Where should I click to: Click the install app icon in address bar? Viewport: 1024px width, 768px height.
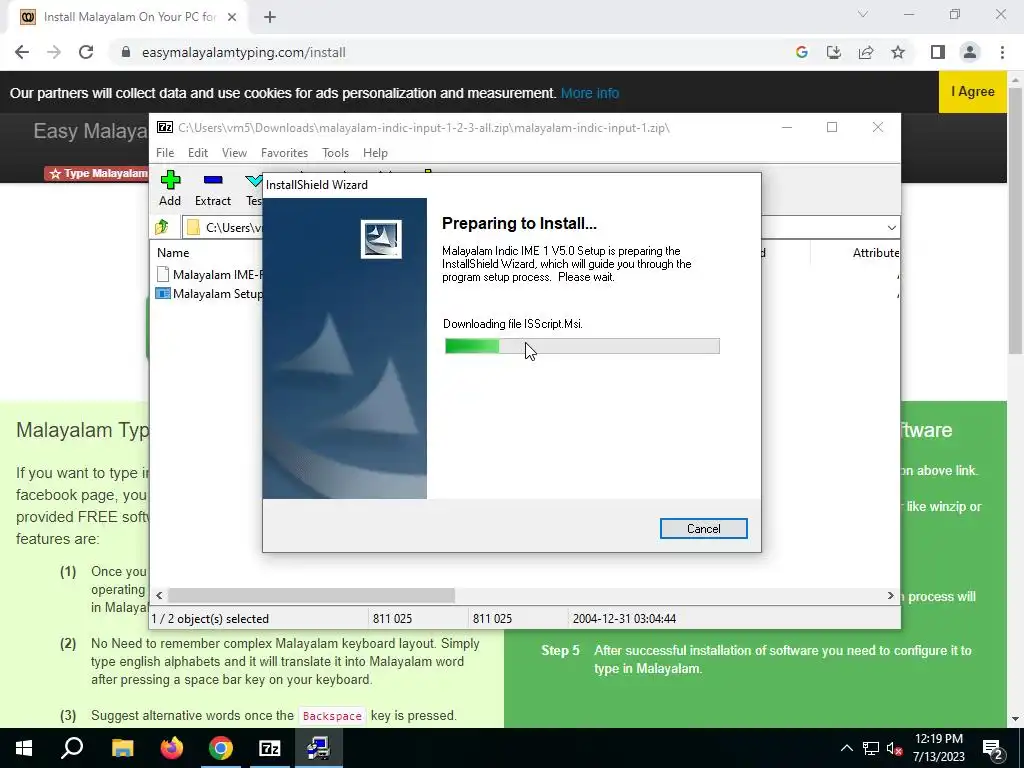[833, 52]
